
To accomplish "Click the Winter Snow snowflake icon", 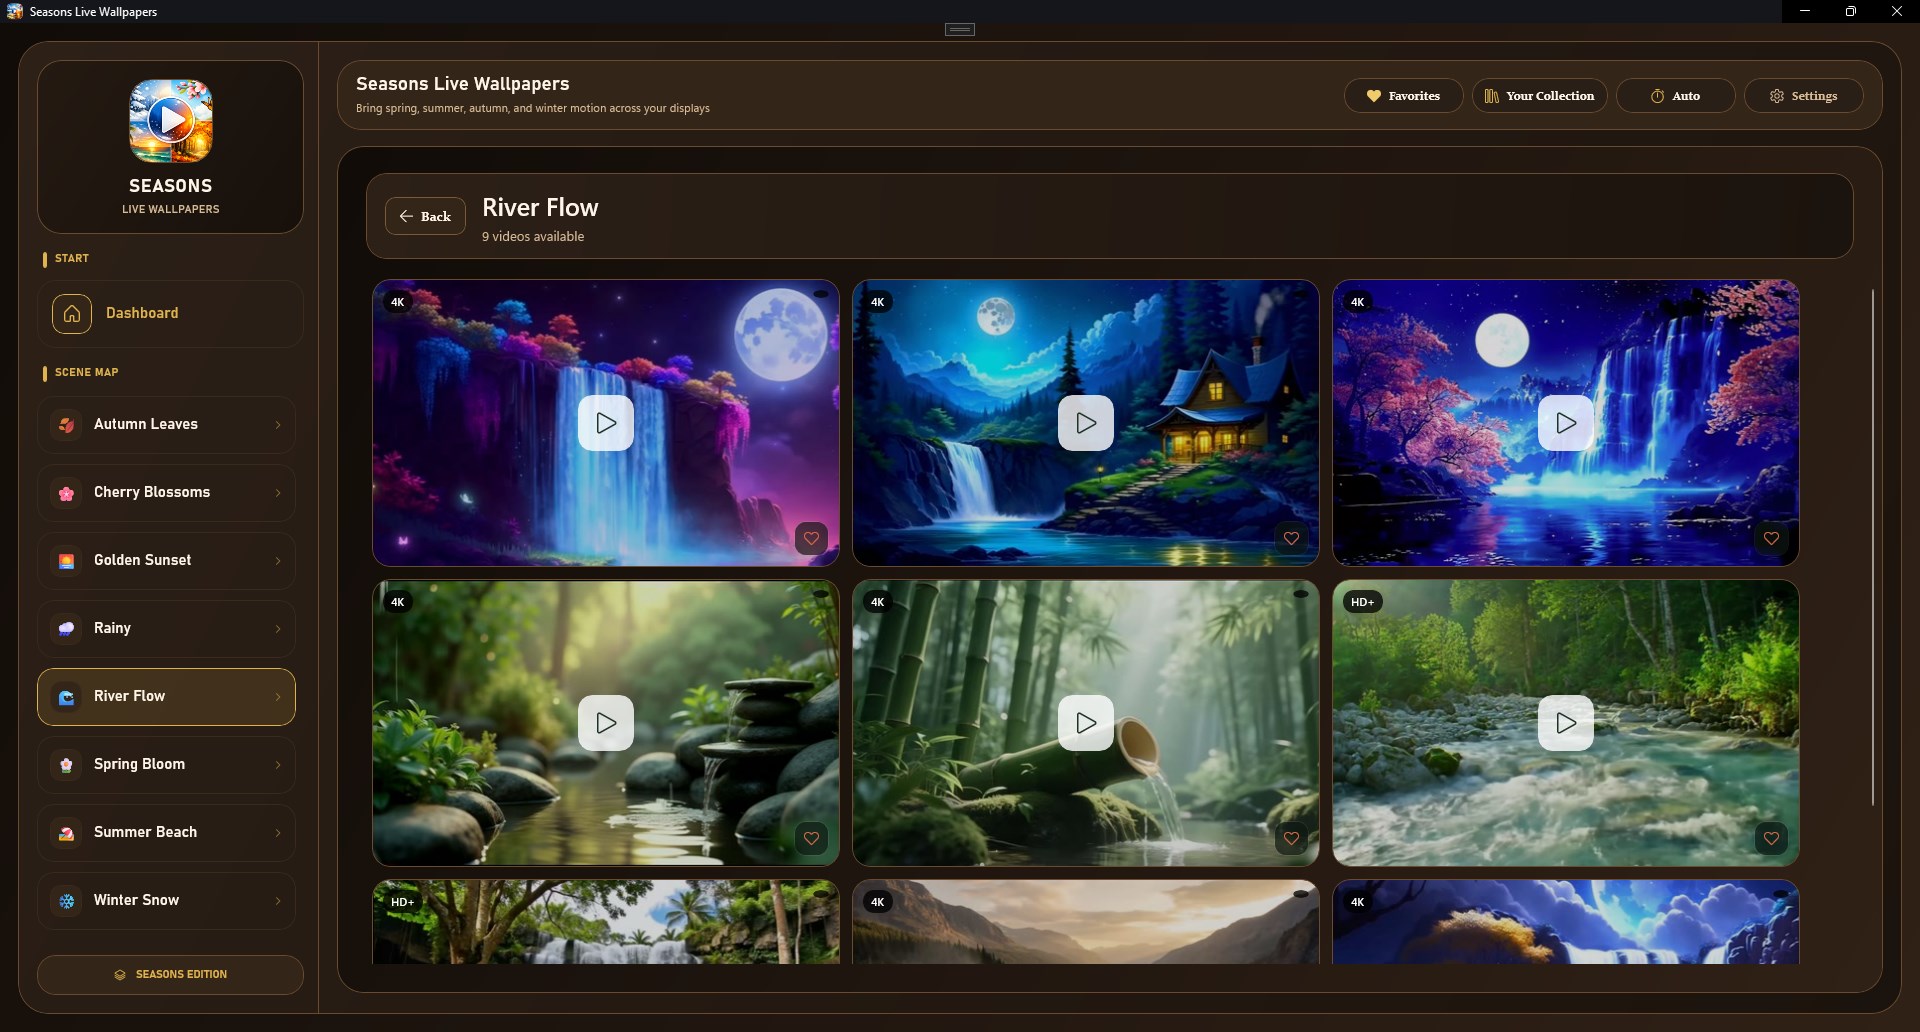I will point(66,901).
